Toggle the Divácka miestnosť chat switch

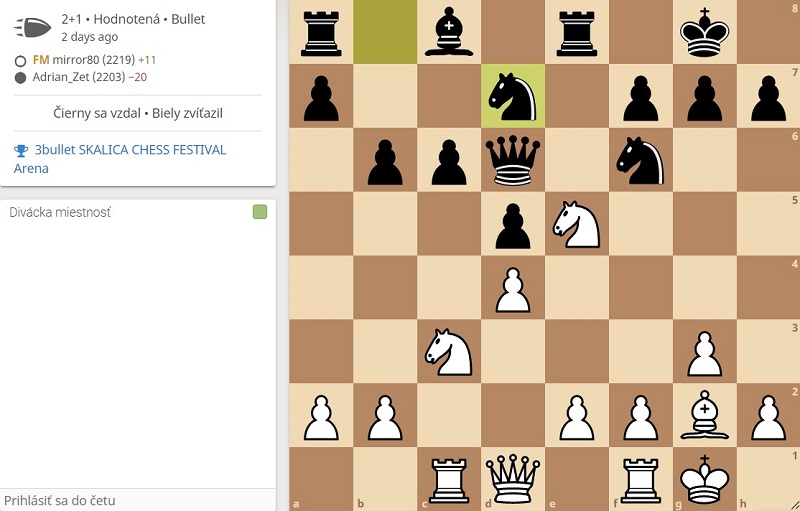tap(260, 212)
